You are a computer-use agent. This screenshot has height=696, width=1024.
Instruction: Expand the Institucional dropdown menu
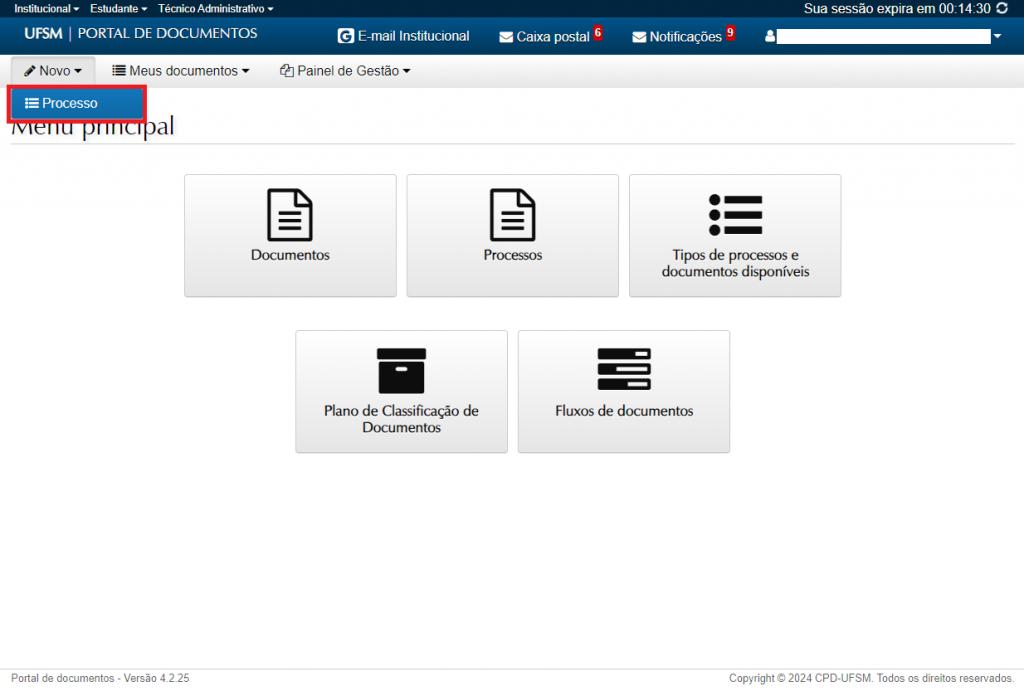46,8
